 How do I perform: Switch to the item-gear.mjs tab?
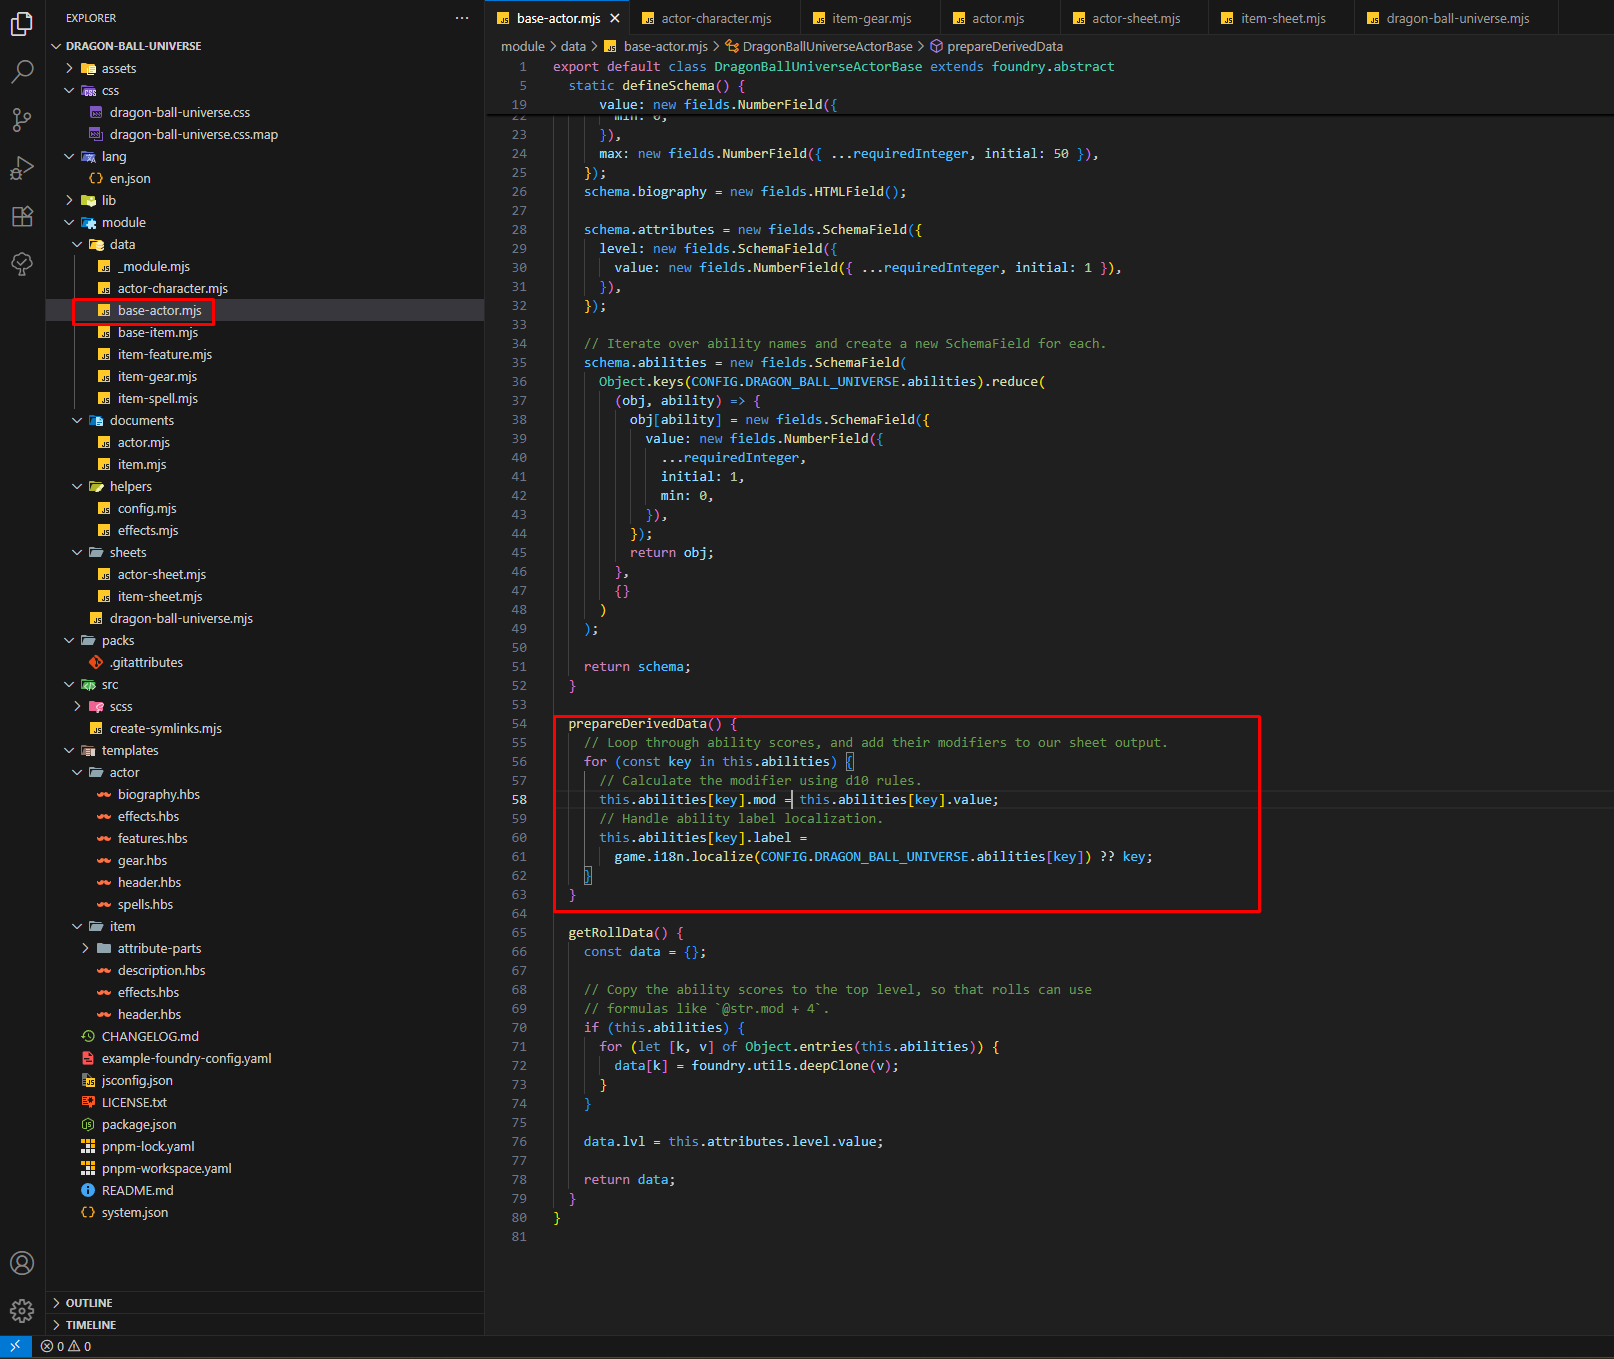(x=871, y=18)
